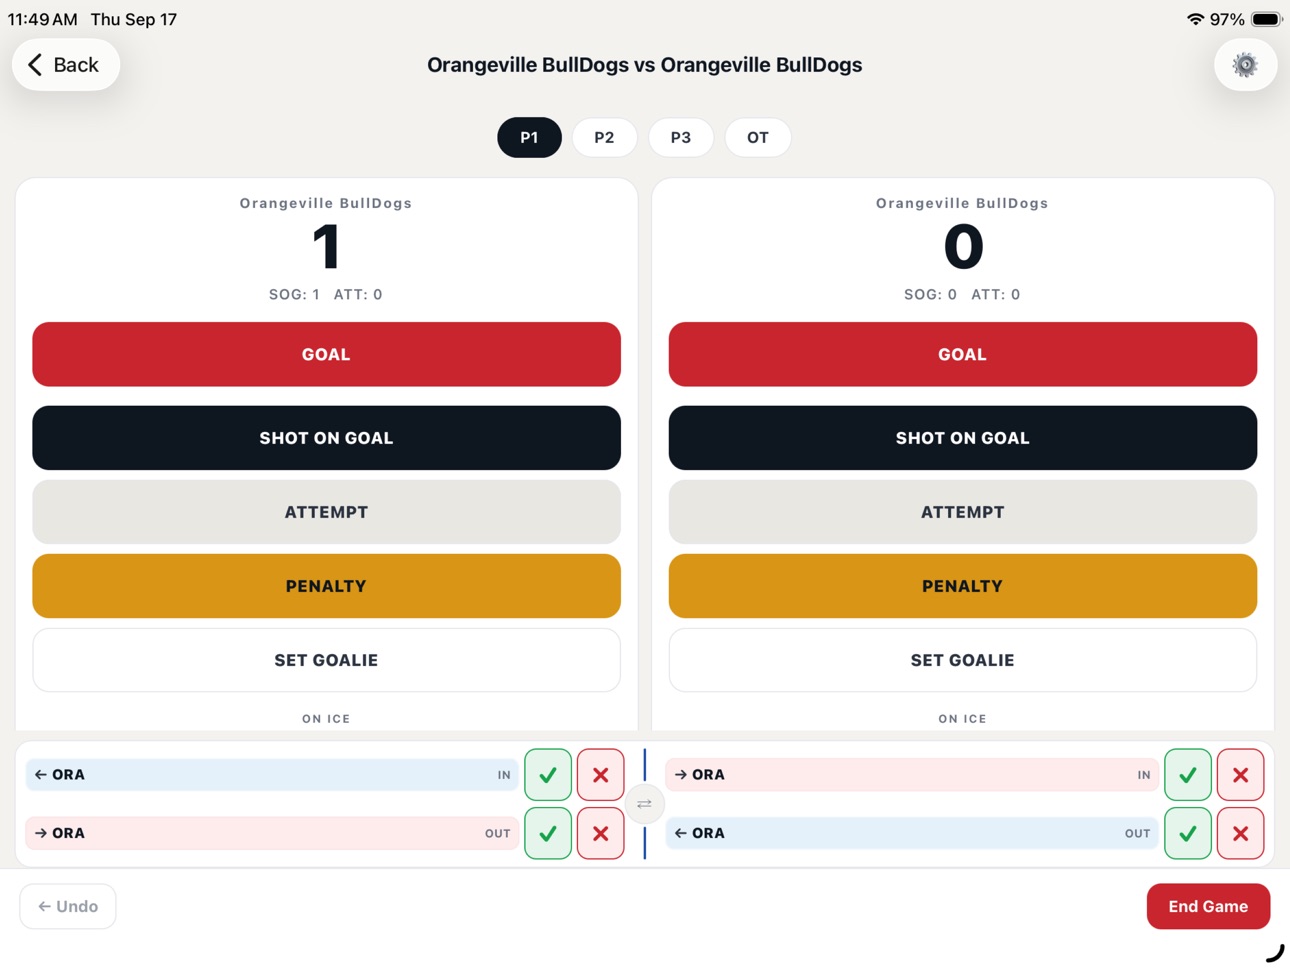Tap the swap sides arrows icon

point(645,804)
